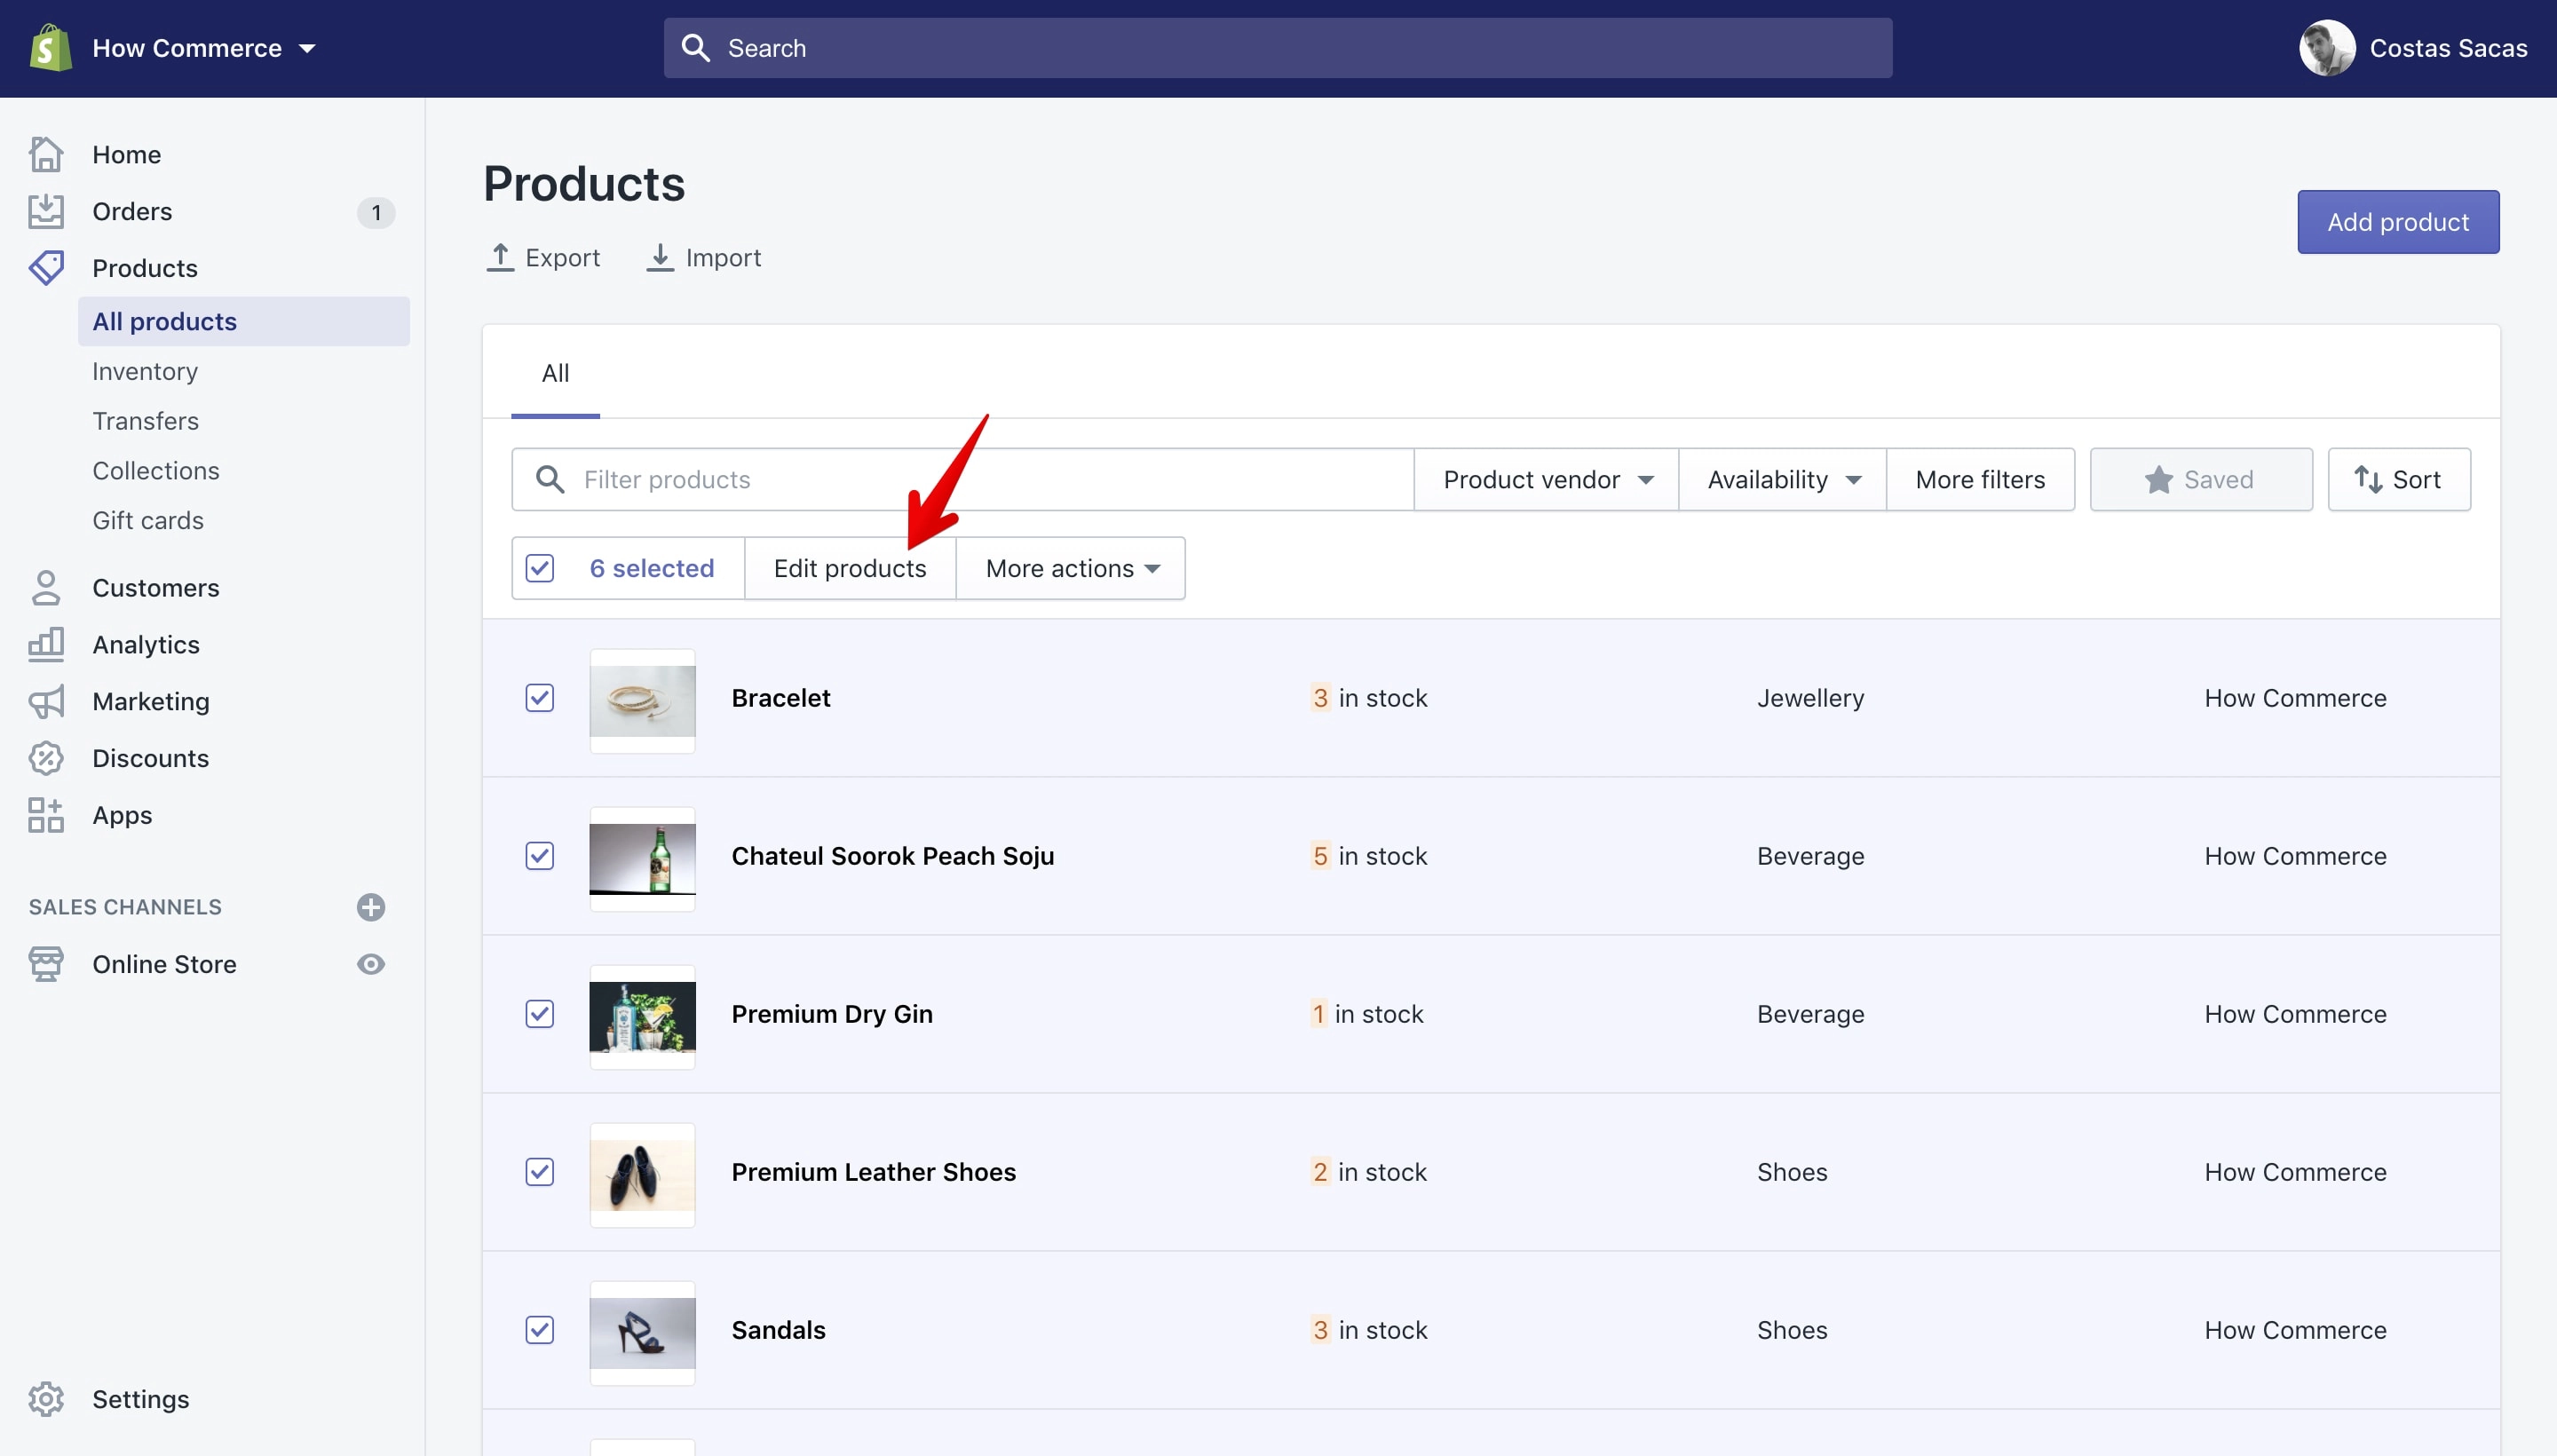Click the More filters button
The height and width of the screenshot is (1456, 2557).
coord(1980,479)
